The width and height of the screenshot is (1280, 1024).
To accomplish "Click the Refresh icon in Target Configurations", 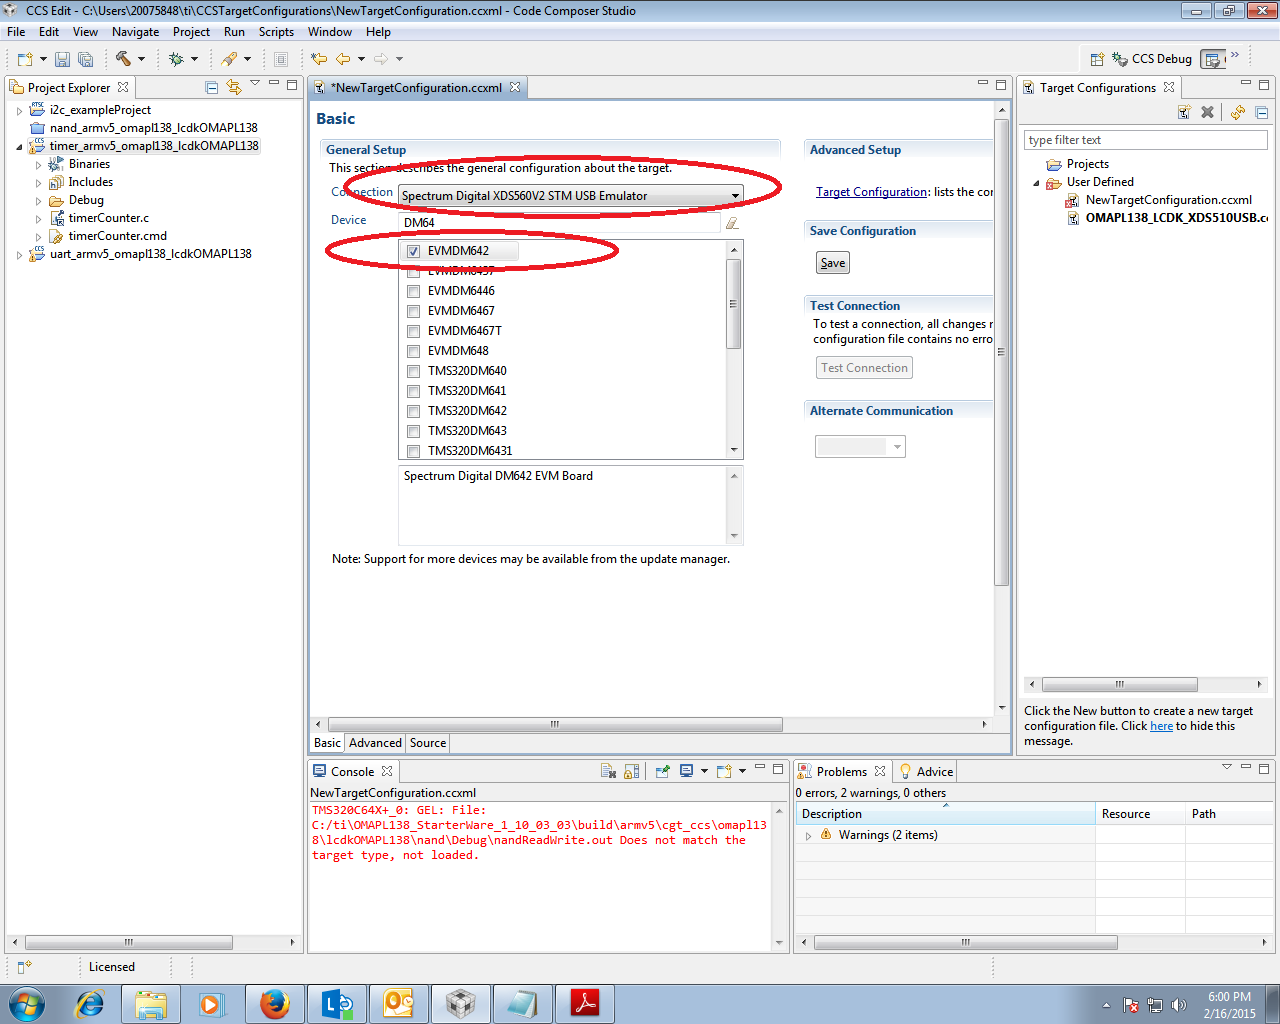I will [x=1238, y=112].
